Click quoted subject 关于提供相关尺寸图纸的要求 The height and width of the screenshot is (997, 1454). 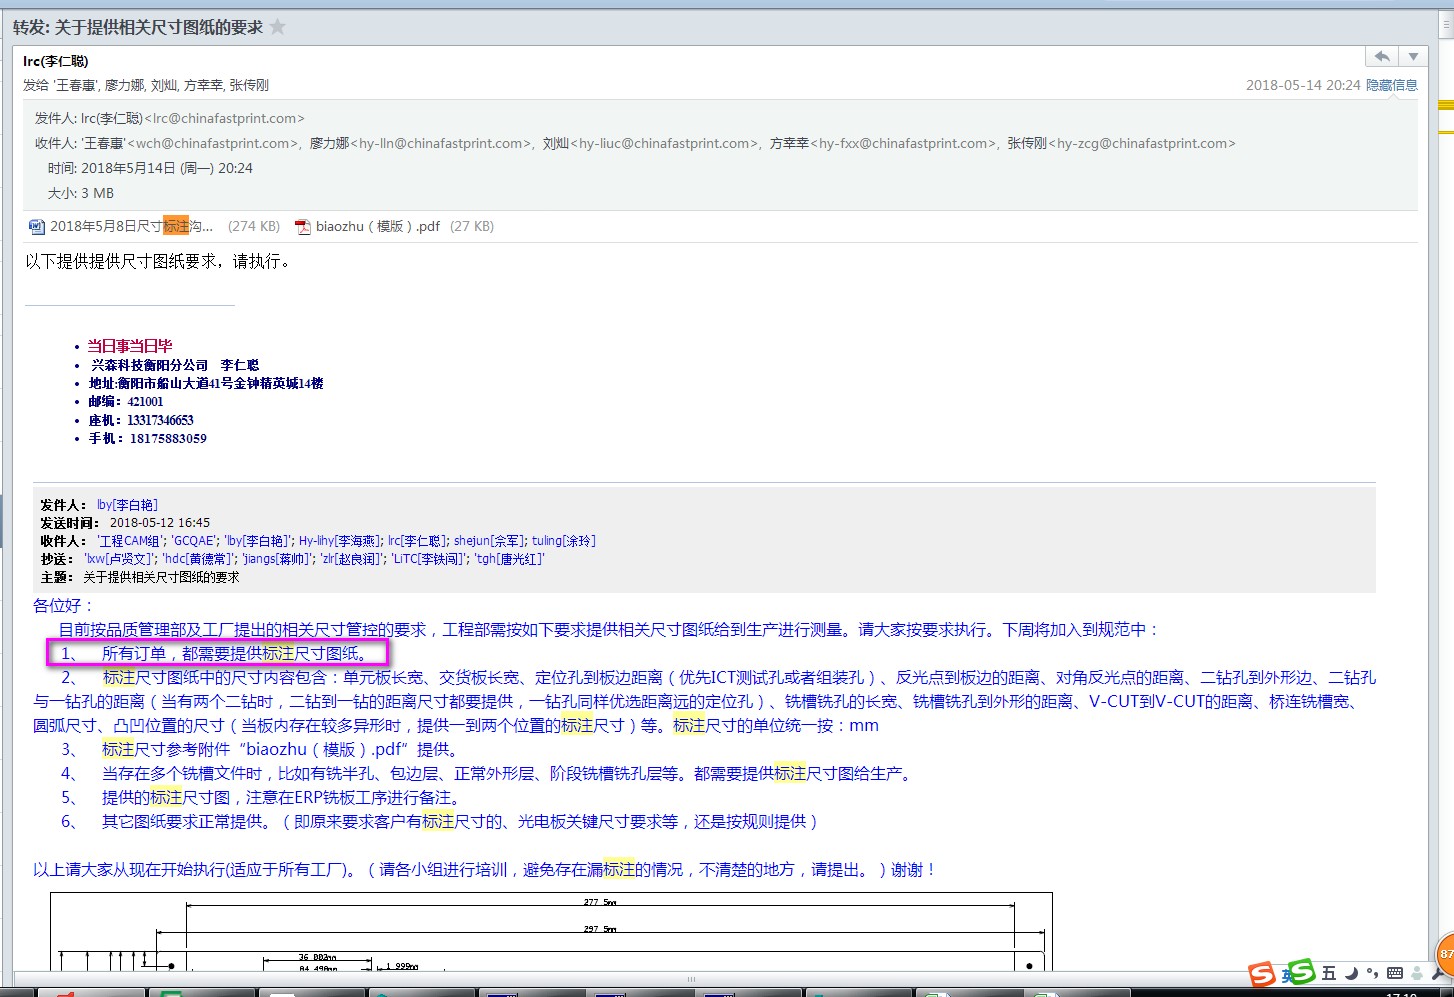click(x=161, y=577)
